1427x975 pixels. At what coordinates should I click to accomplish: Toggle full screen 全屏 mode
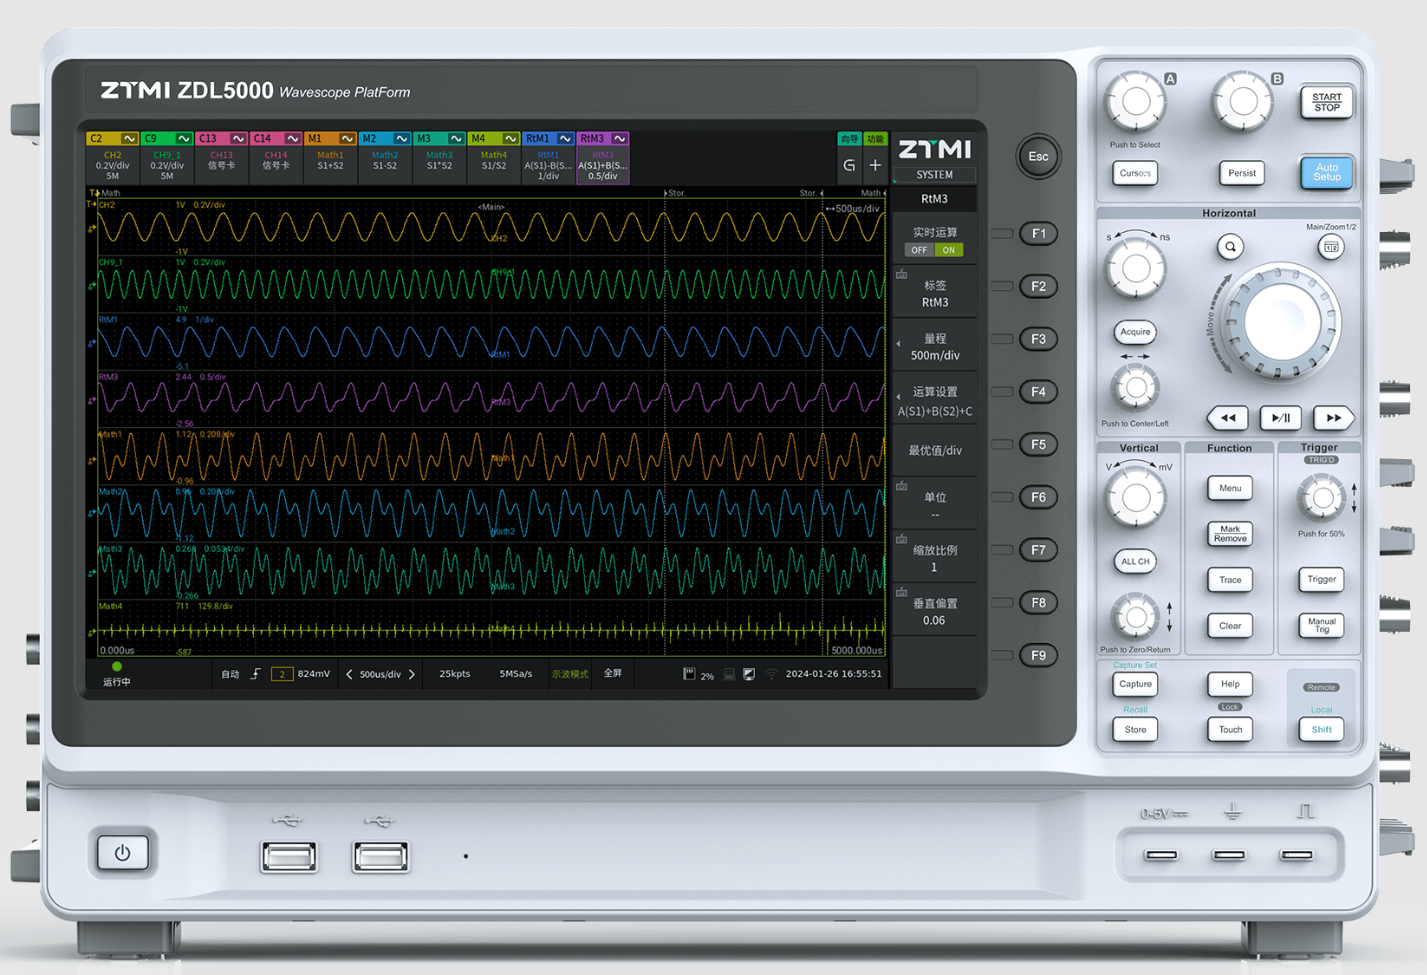(613, 674)
